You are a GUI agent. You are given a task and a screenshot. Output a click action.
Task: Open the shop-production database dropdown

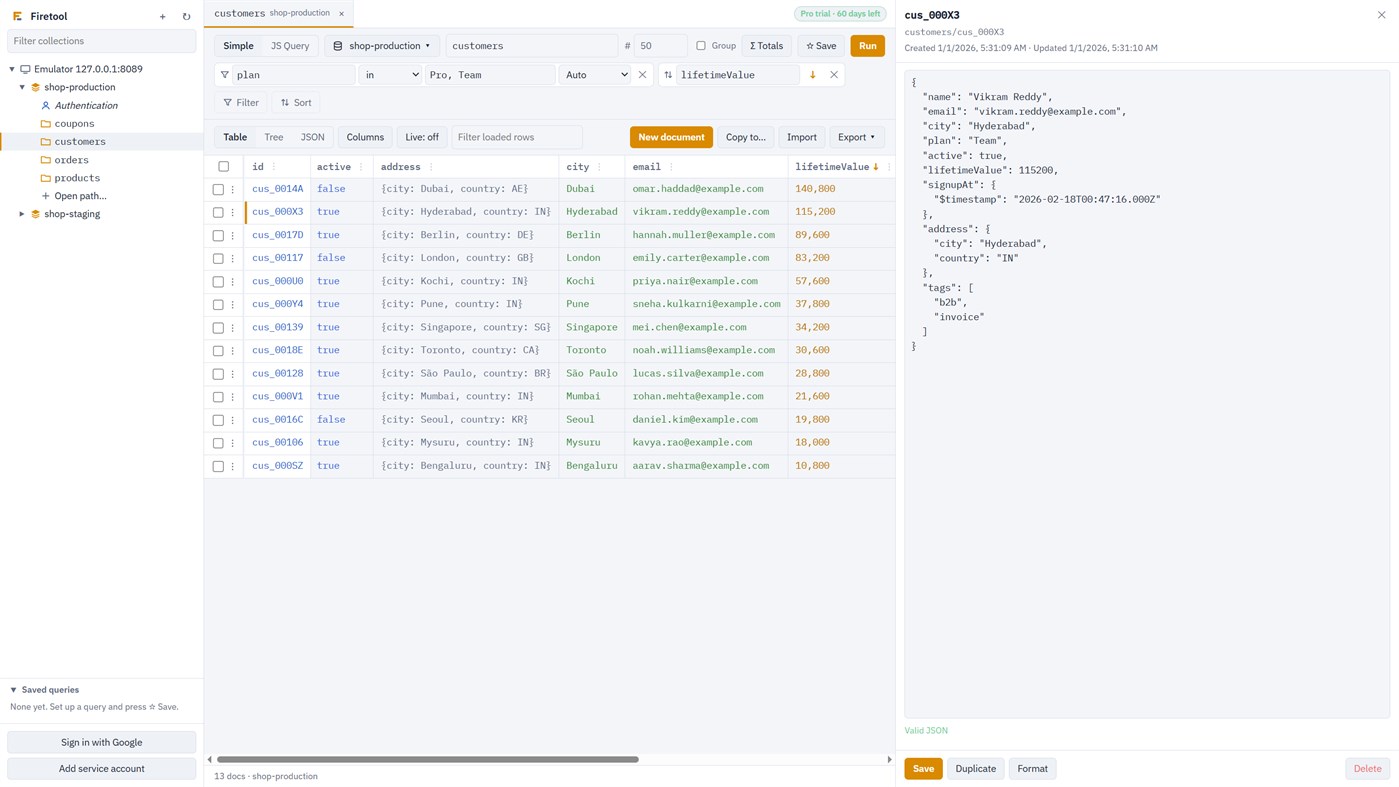[382, 46]
